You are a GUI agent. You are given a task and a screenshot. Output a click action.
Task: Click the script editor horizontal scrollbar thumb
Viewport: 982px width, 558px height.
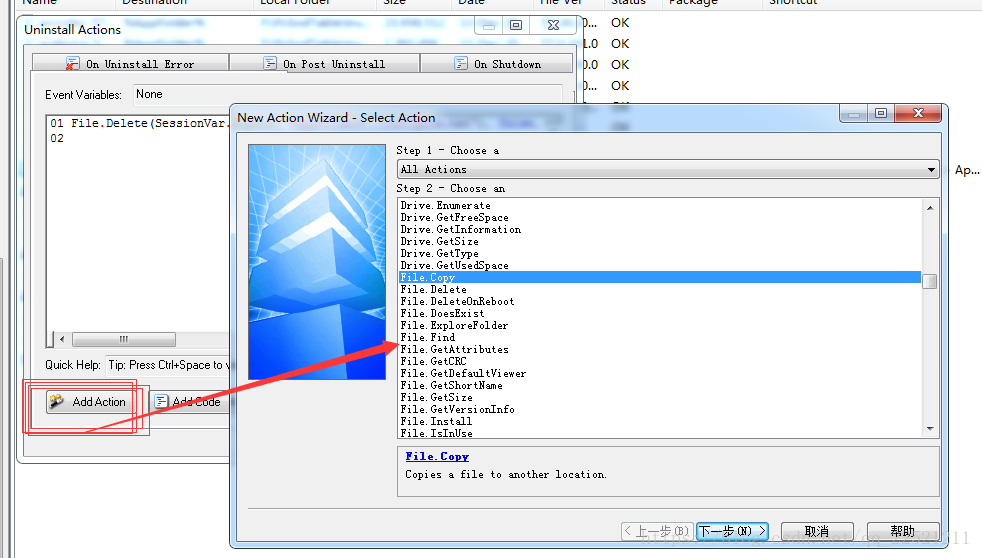click(123, 339)
